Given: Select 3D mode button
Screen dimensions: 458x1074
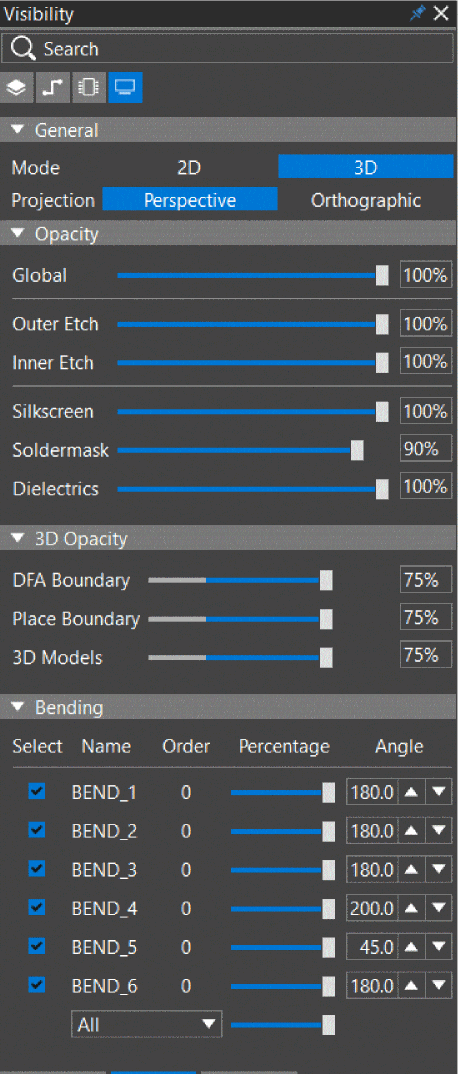Looking at the screenshot, I should [366, 168].
